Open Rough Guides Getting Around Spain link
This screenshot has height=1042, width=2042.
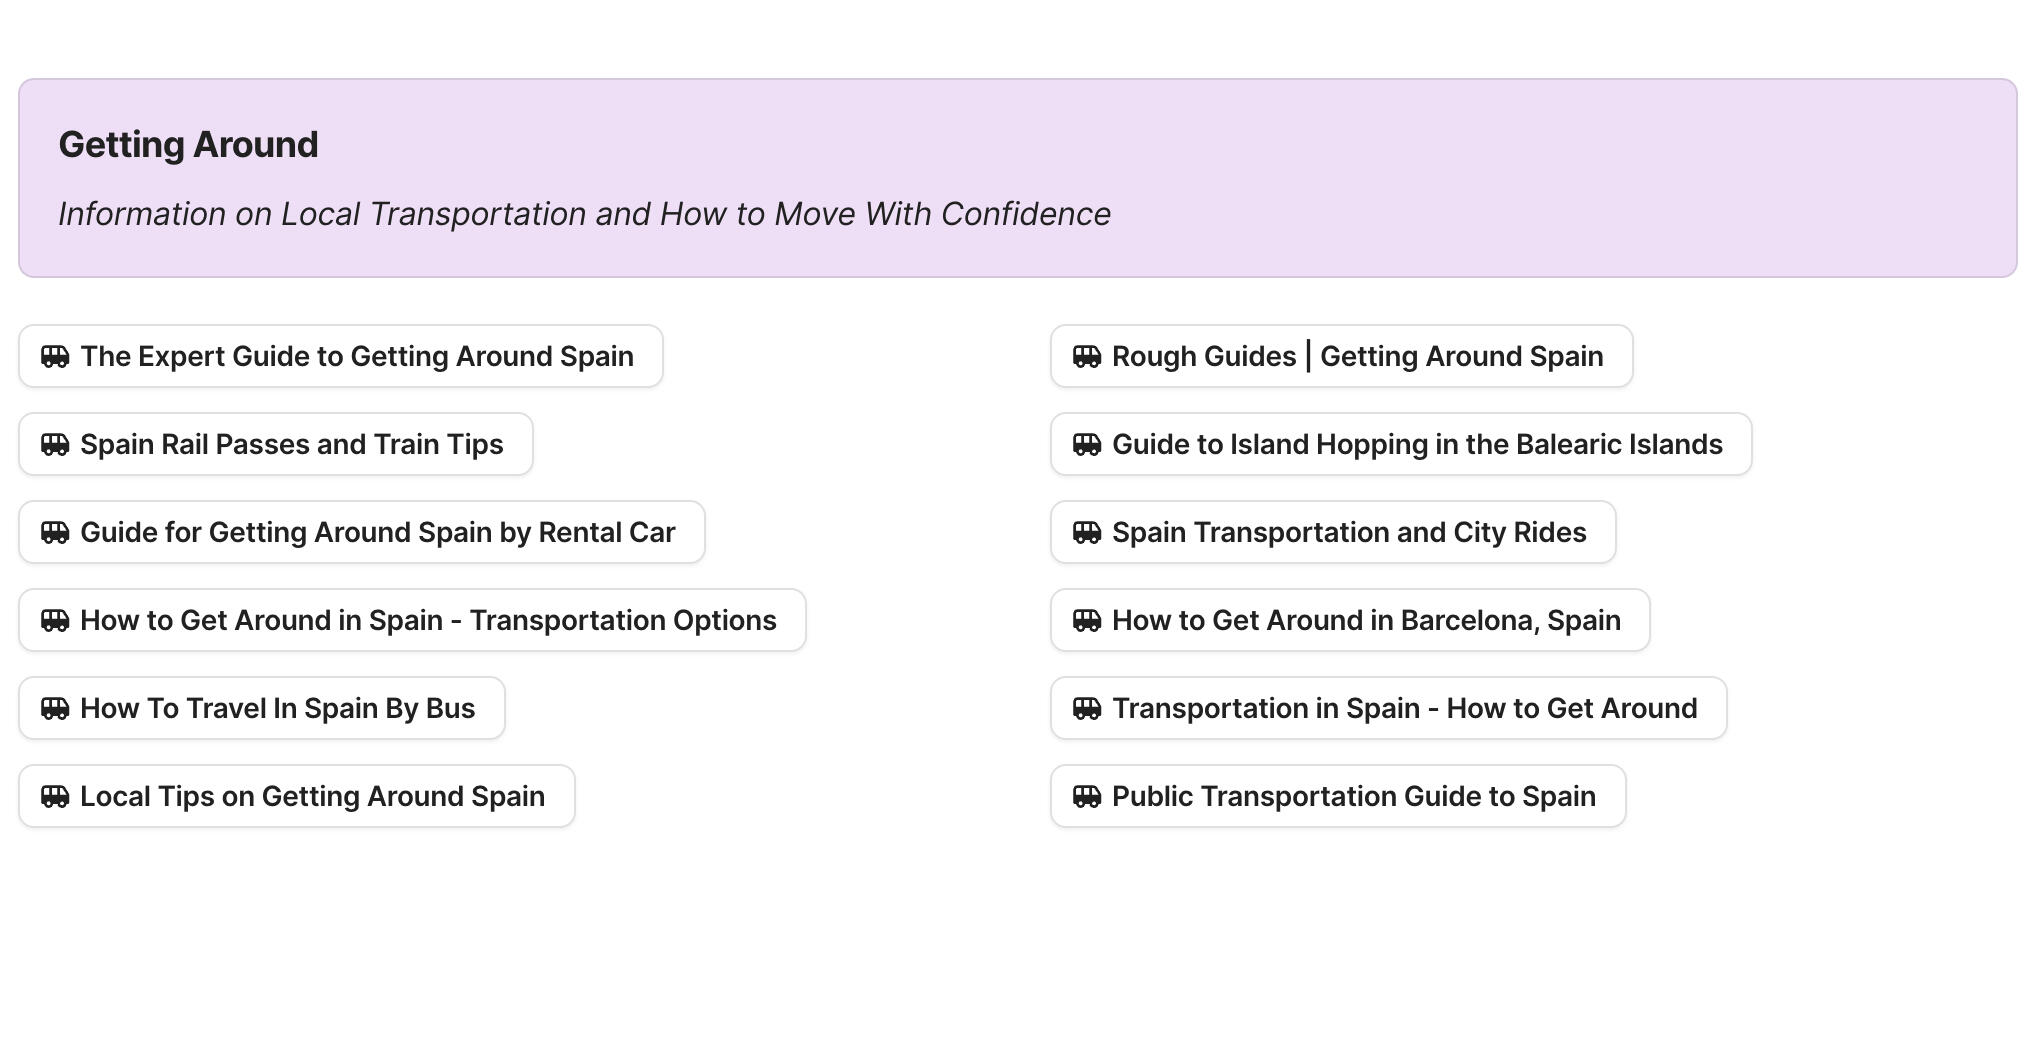tap(1357, 357)
